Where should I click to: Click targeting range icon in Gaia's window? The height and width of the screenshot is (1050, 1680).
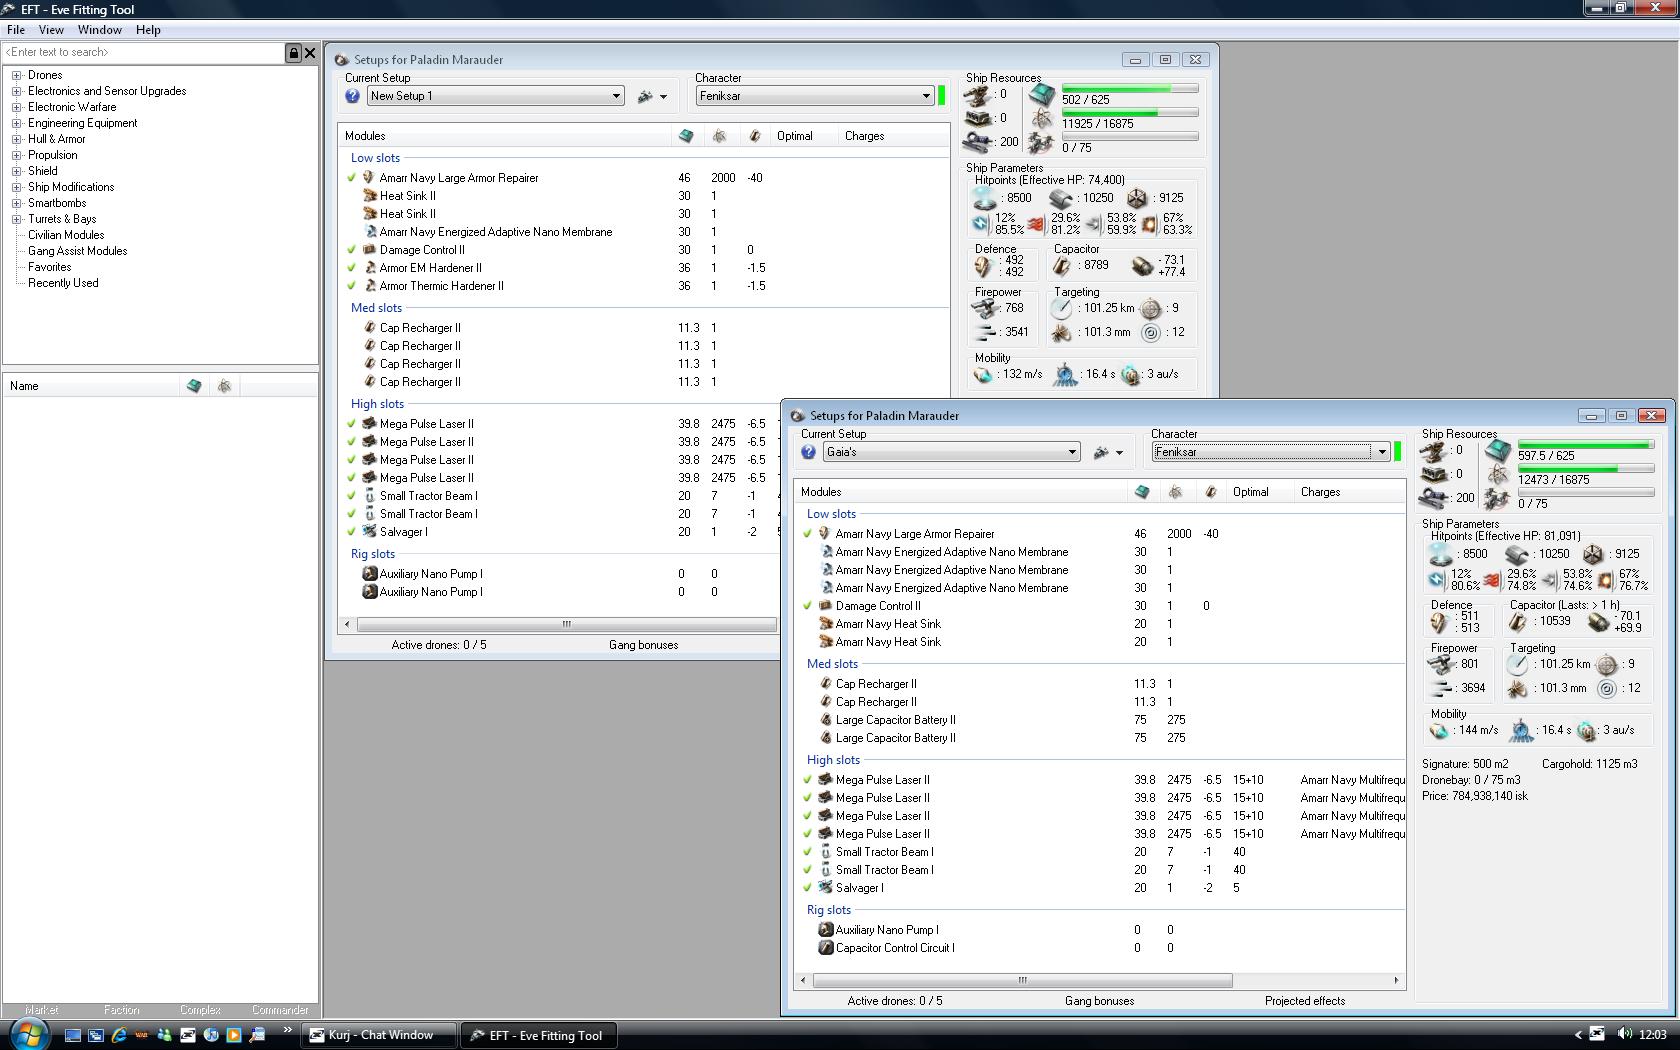coord(1518,664)
